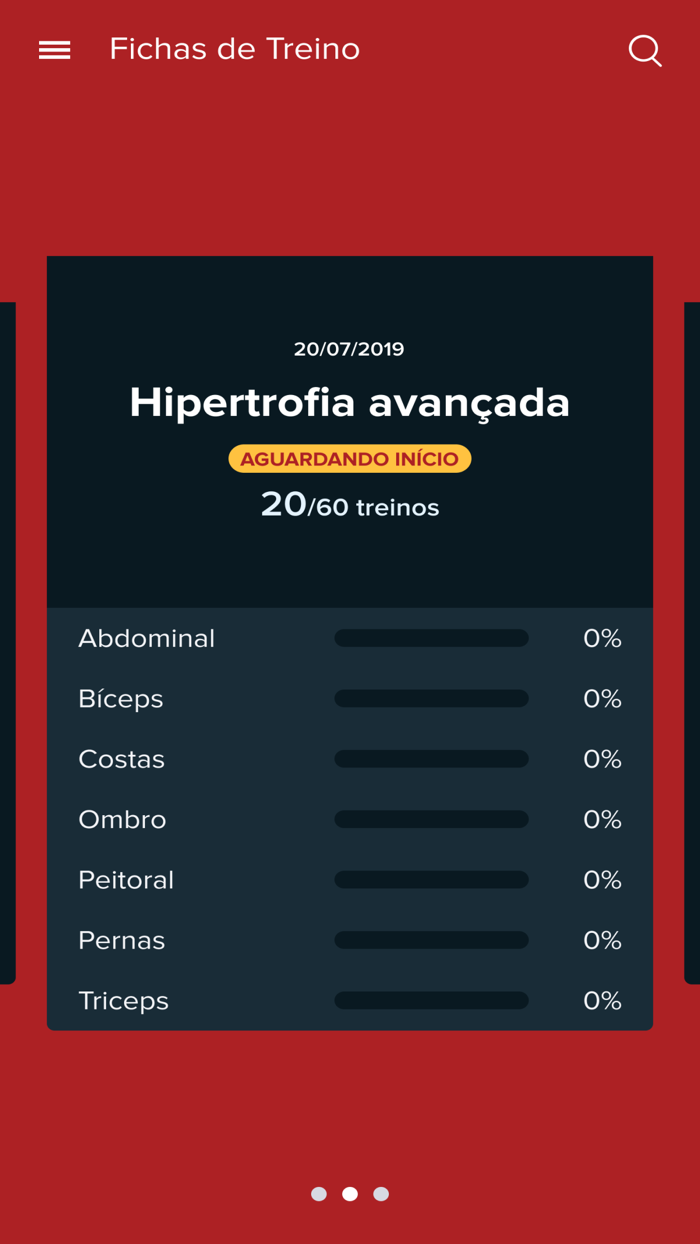
Task: Select the second pagination dot
Action: (350, 1193)
